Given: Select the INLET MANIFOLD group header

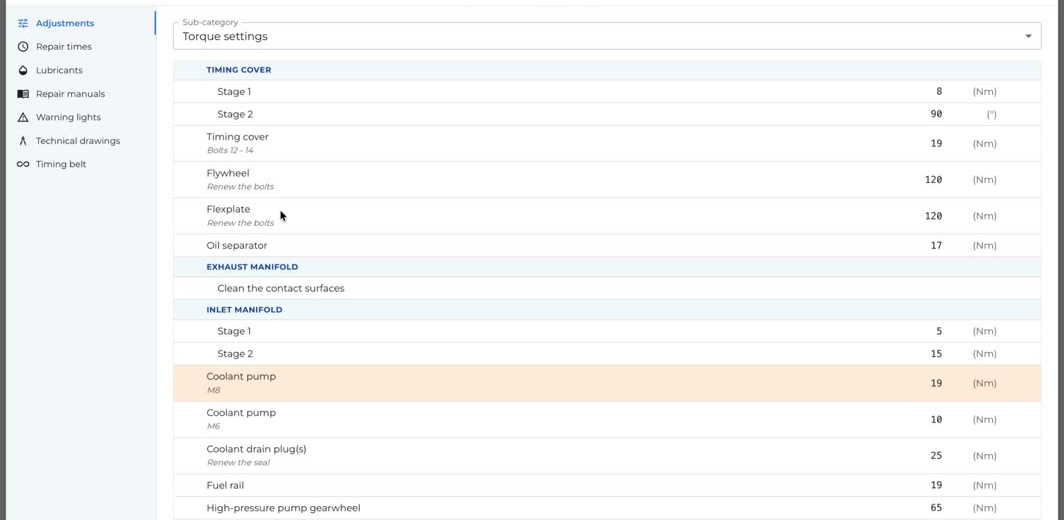Looking at the screenshot, I should [x=607, y=310].
